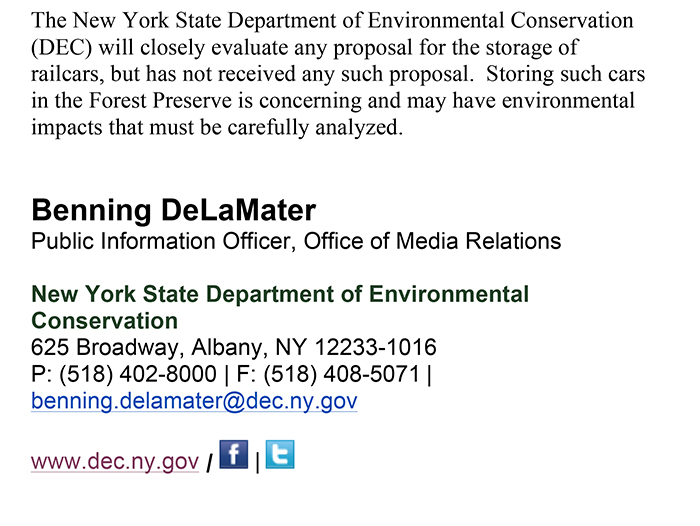Click the words carefully analyzed in paragraph
Screen dimensions: 700x526
[x=315, y=128]
